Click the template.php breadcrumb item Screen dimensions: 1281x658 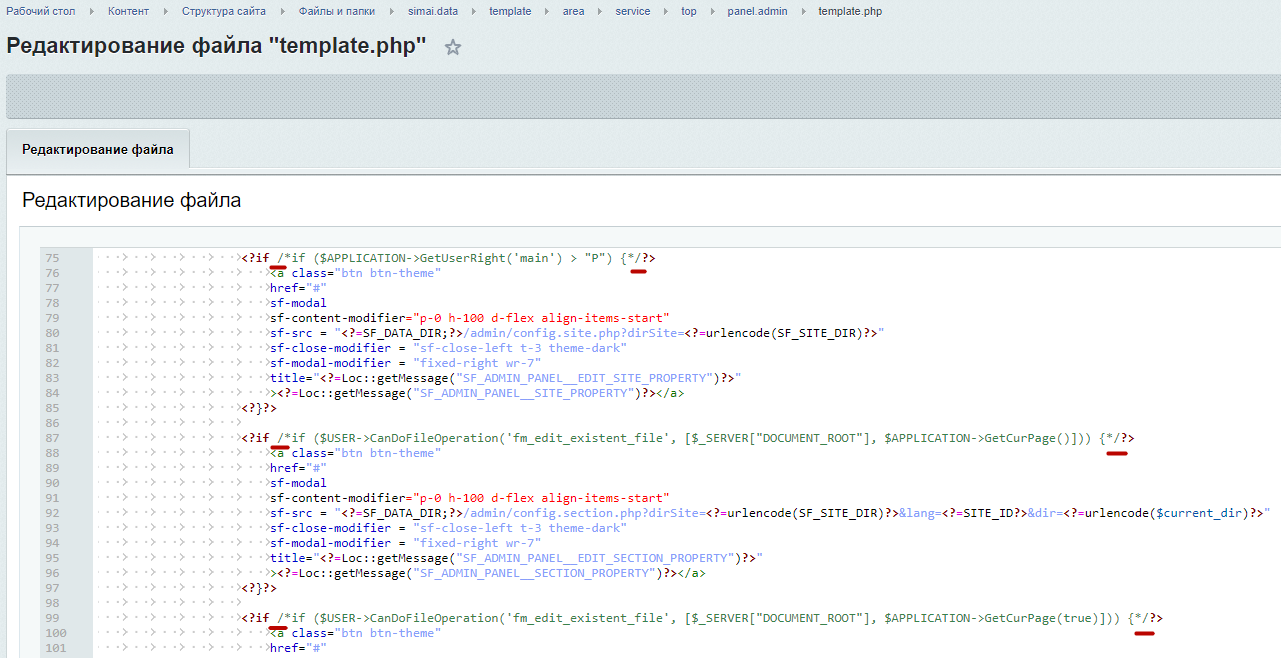(850, 11)
